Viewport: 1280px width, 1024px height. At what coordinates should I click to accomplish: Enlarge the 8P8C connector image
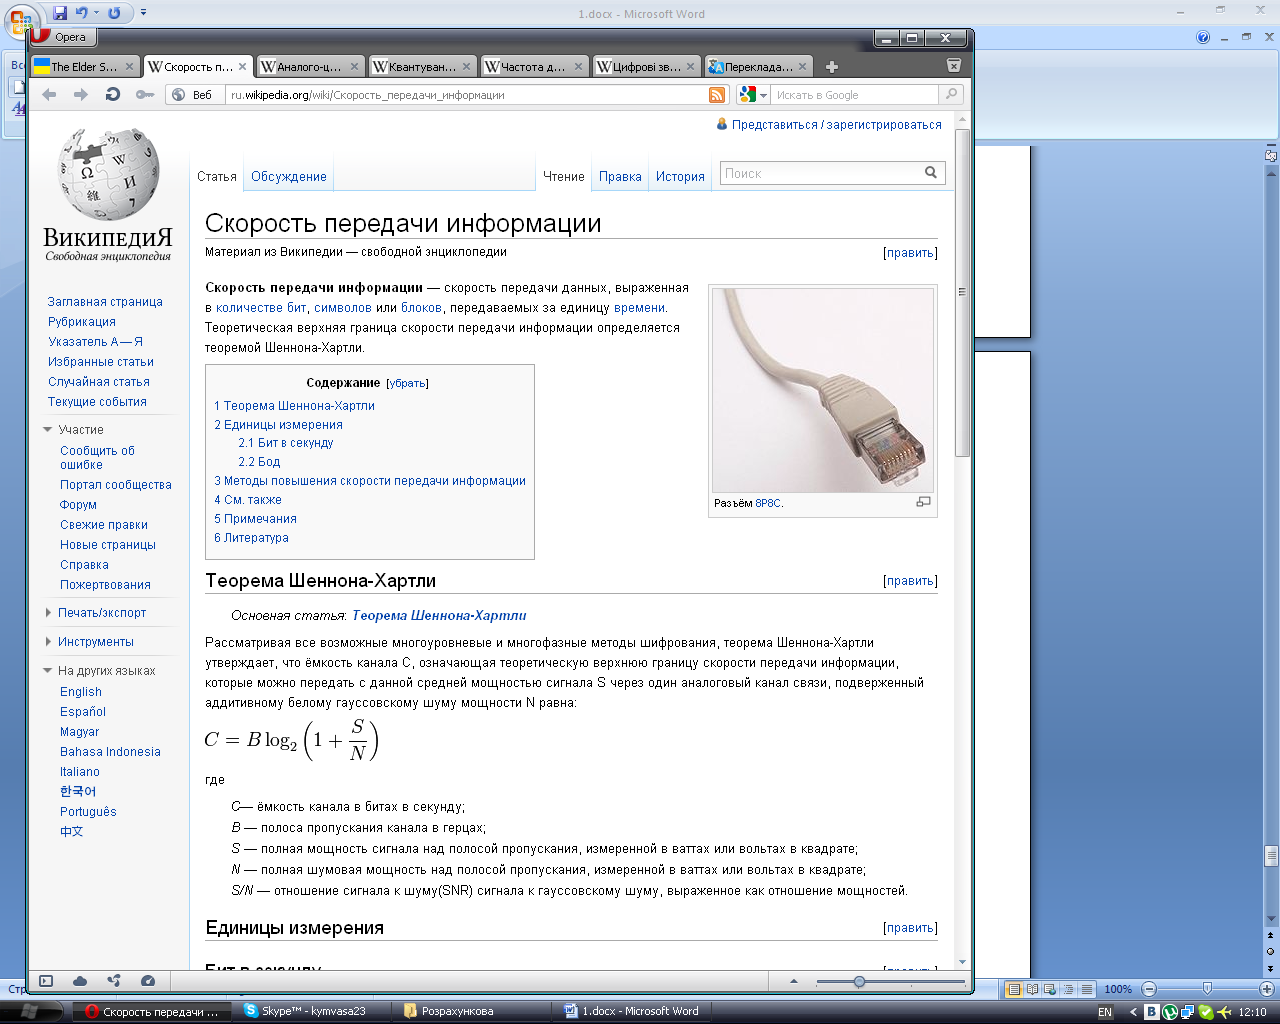[923, 502]
